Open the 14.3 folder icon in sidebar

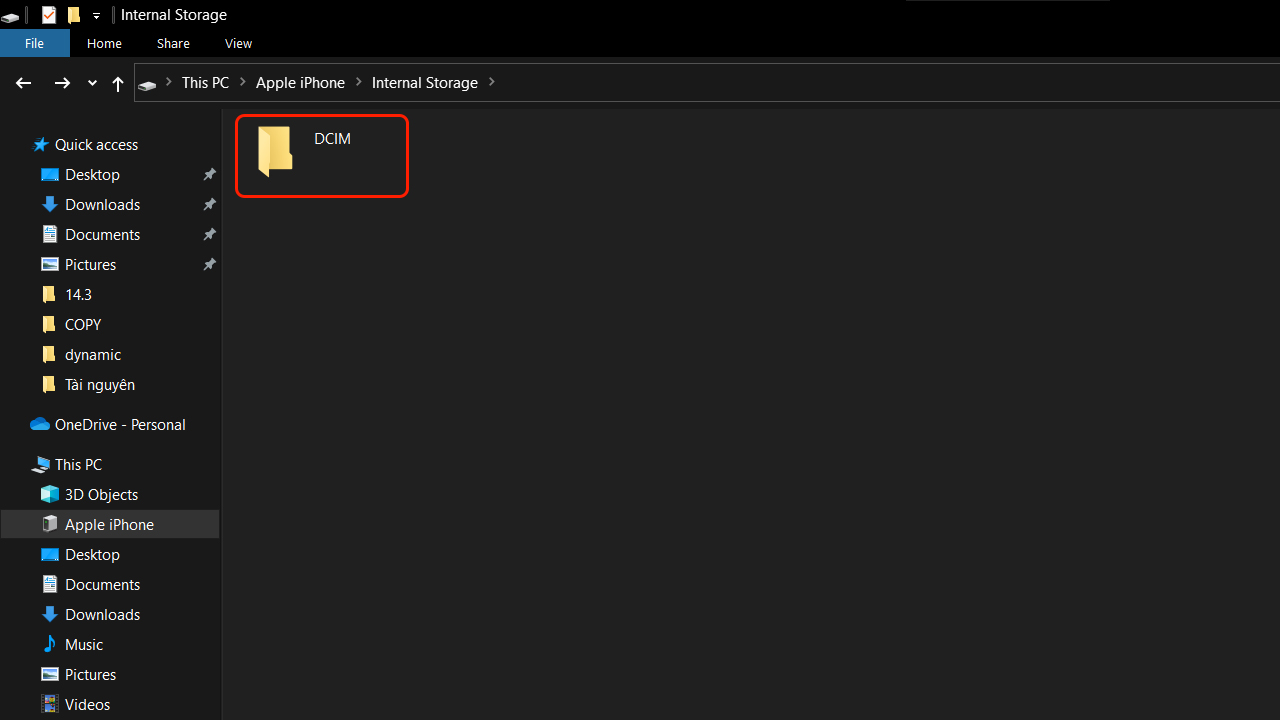pos(50,295)
